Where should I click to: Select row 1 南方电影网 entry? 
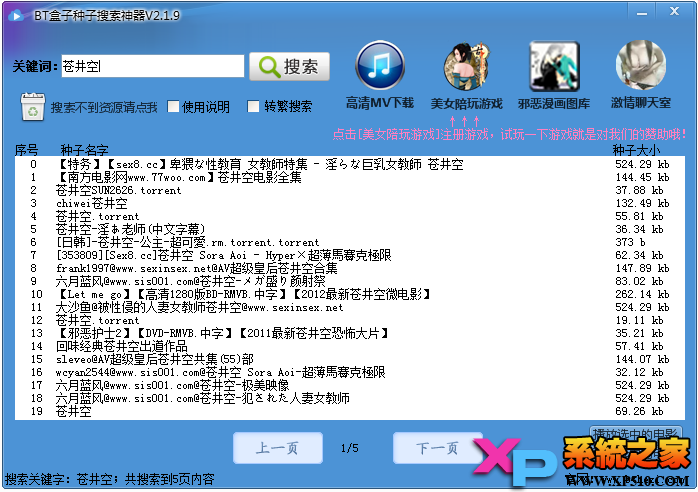pyautogui.click(x=350, y=177)
